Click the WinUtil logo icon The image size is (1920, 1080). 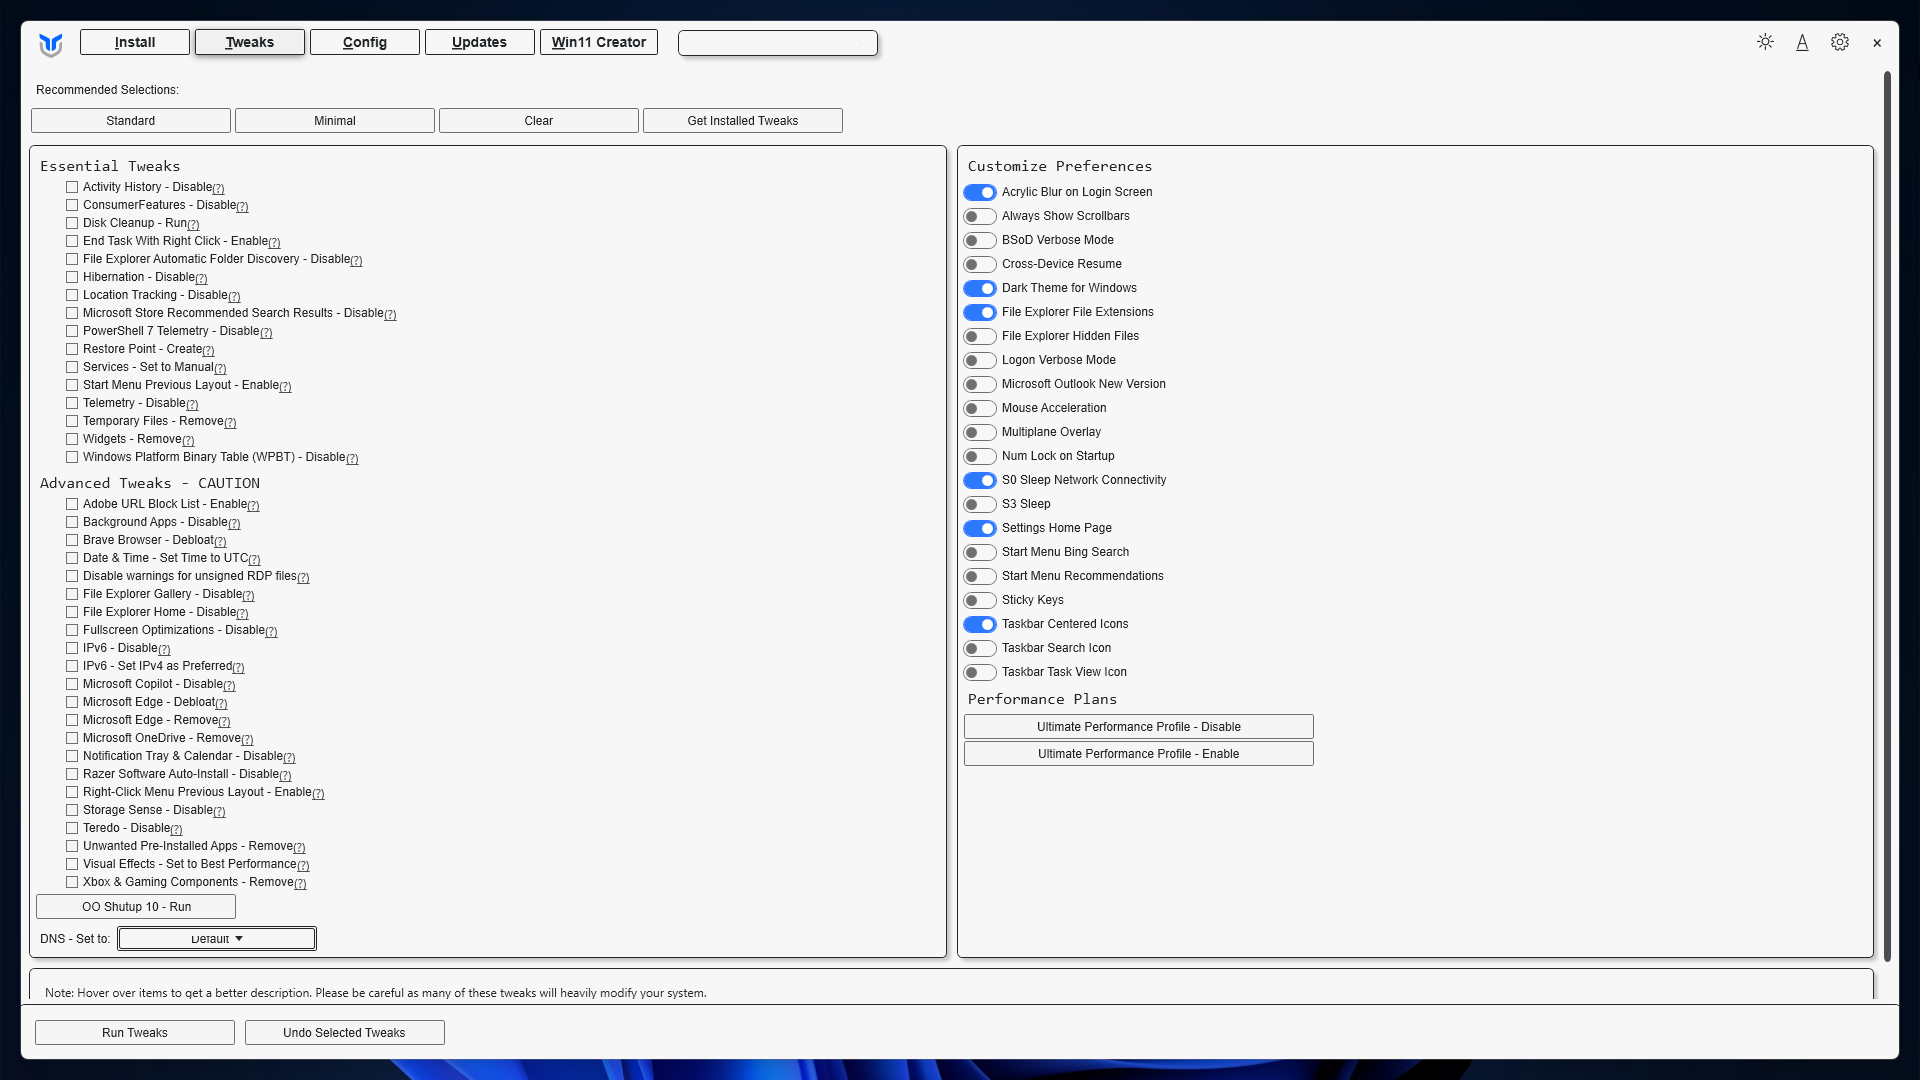pyautogui.click(x=50, y=44)
